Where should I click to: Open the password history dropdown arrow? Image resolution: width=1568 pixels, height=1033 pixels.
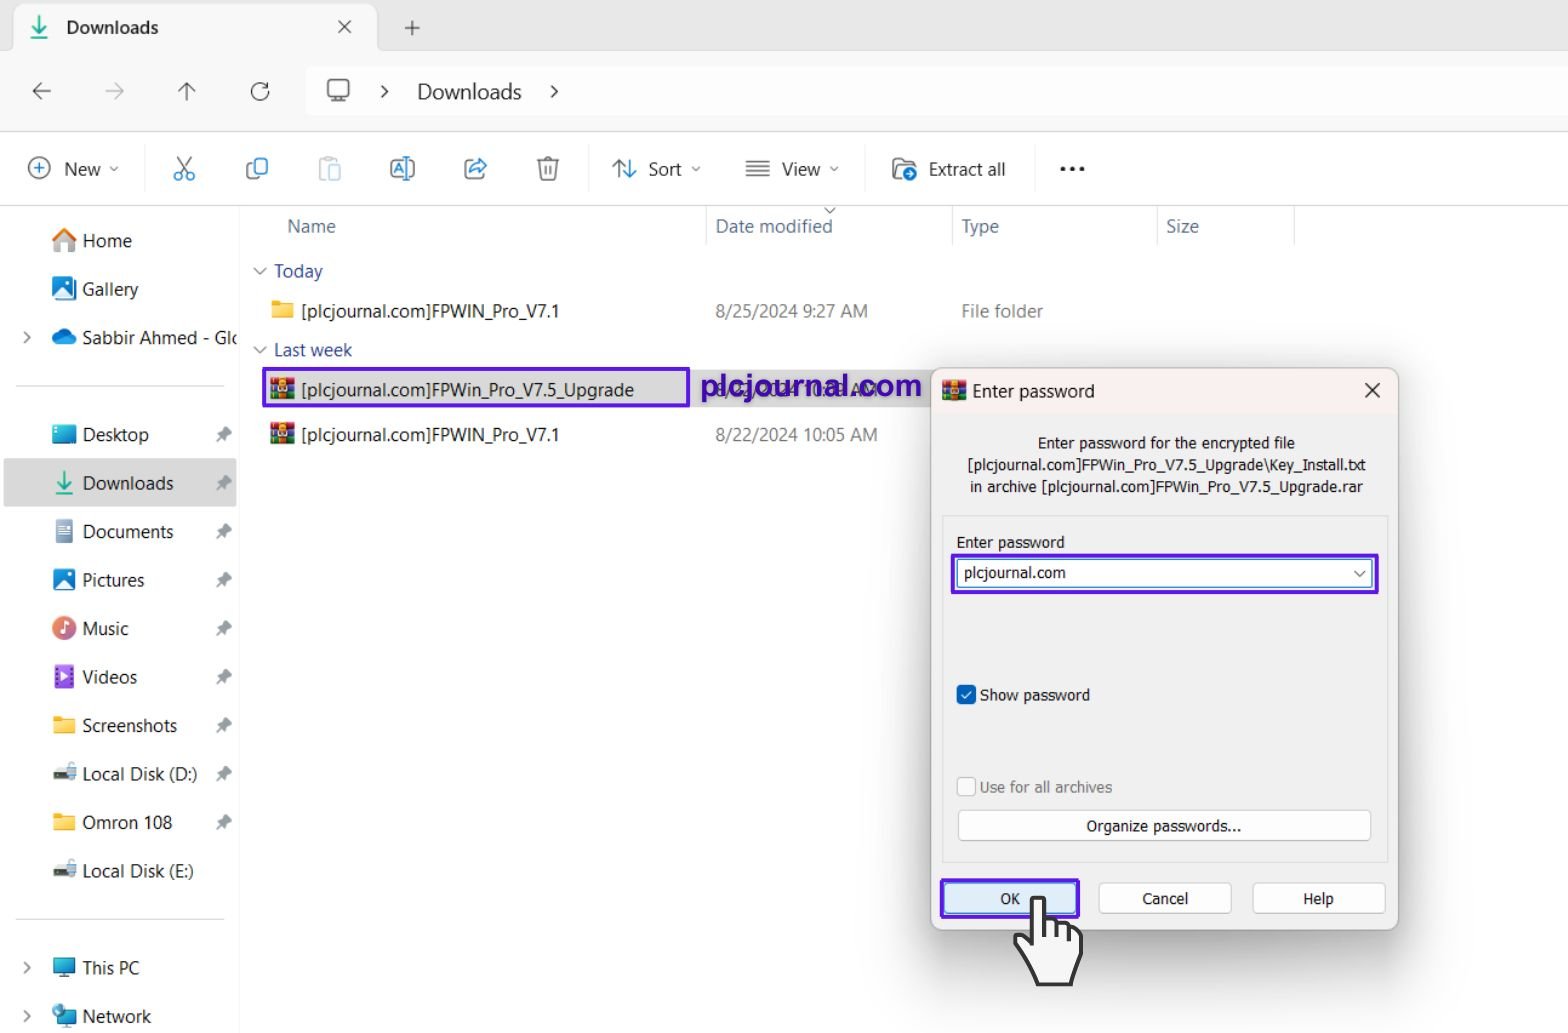click(x=1359, y=573)
